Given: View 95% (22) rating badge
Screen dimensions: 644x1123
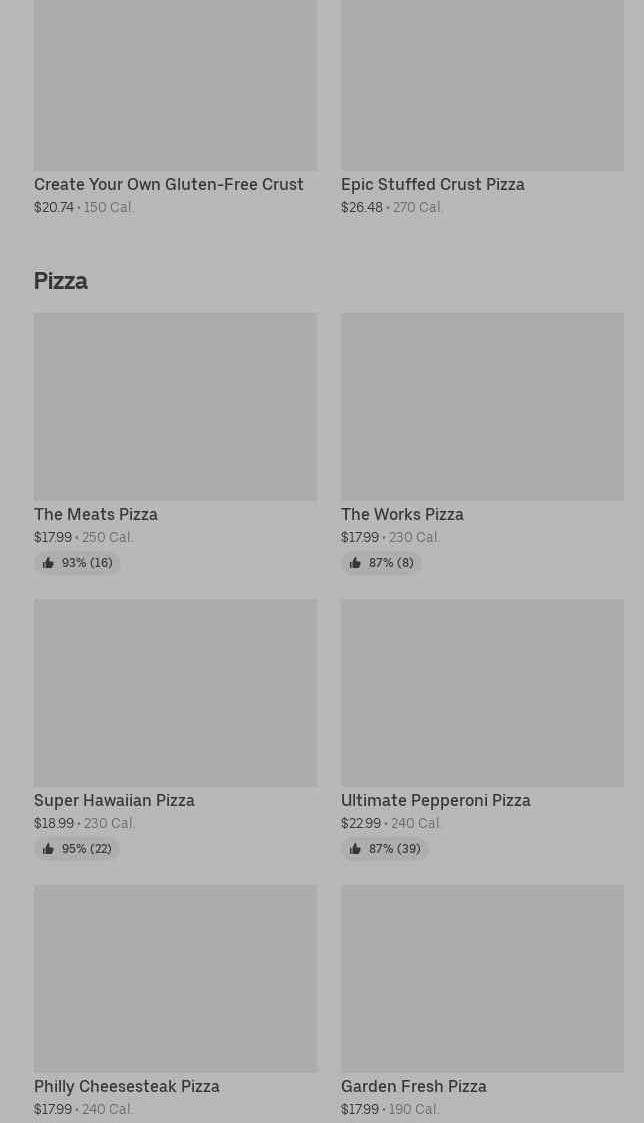Looking at the screenshot, I should click(x=77, y=849).
